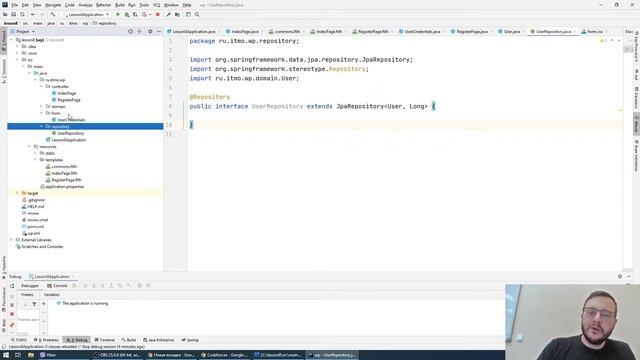The width and height of the screenshot is (640, 360).
Task: Save all using the floppy disk icon
Action: click(13, 14)
